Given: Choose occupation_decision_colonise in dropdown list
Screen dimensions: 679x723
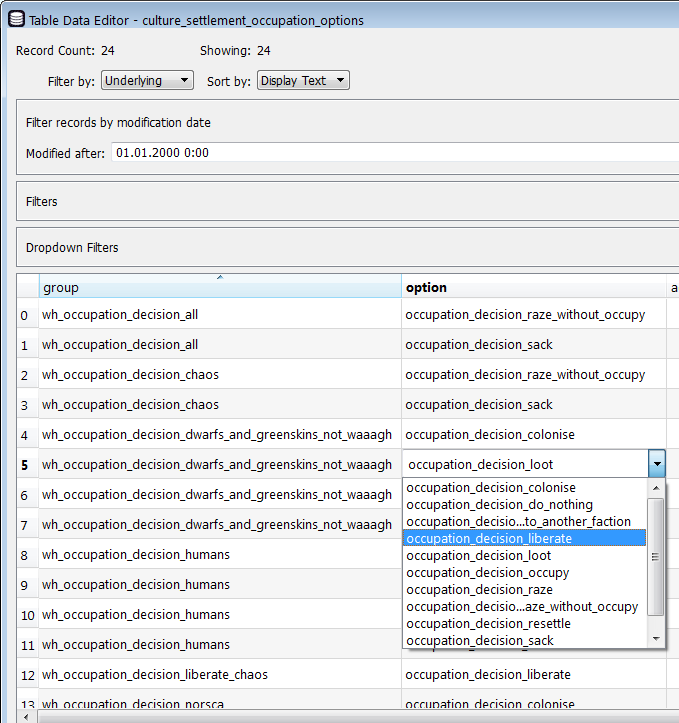Looking at the screenshot, I should 524,487.
